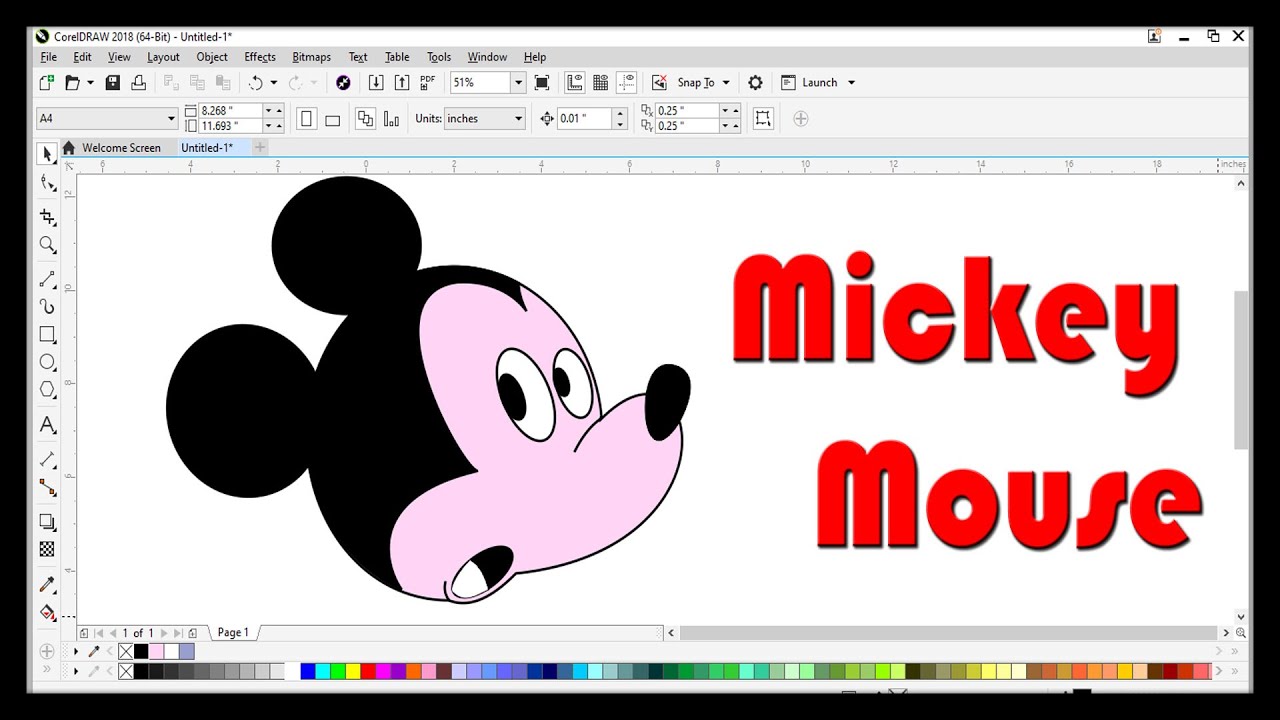Click the nudge distance 0.01 field
Viewport: 1280px width, 720px height.
(x=584, y=118)
